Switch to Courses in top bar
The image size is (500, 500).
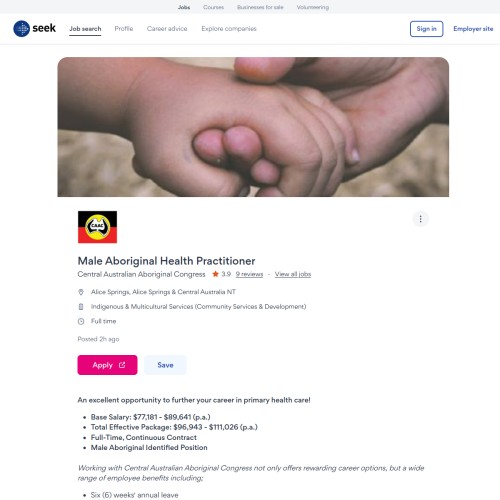[x=214, y=7]
